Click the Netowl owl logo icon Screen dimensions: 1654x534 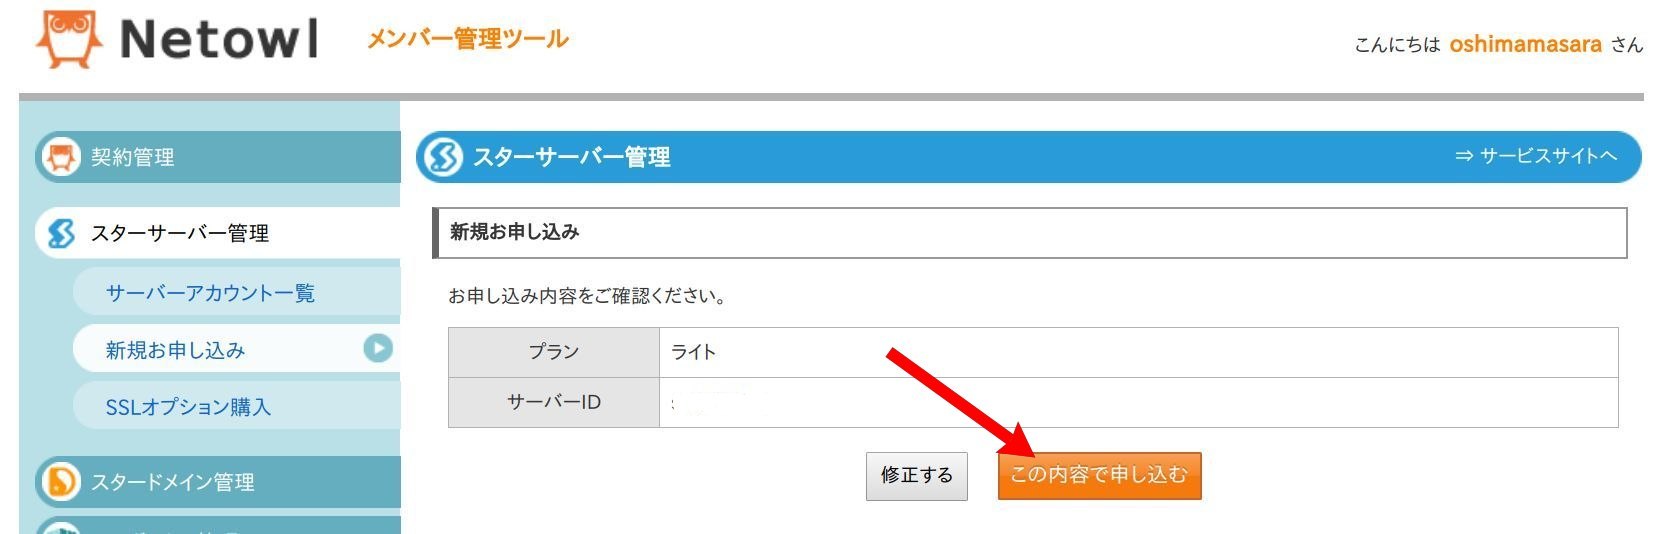coord(68,39)
